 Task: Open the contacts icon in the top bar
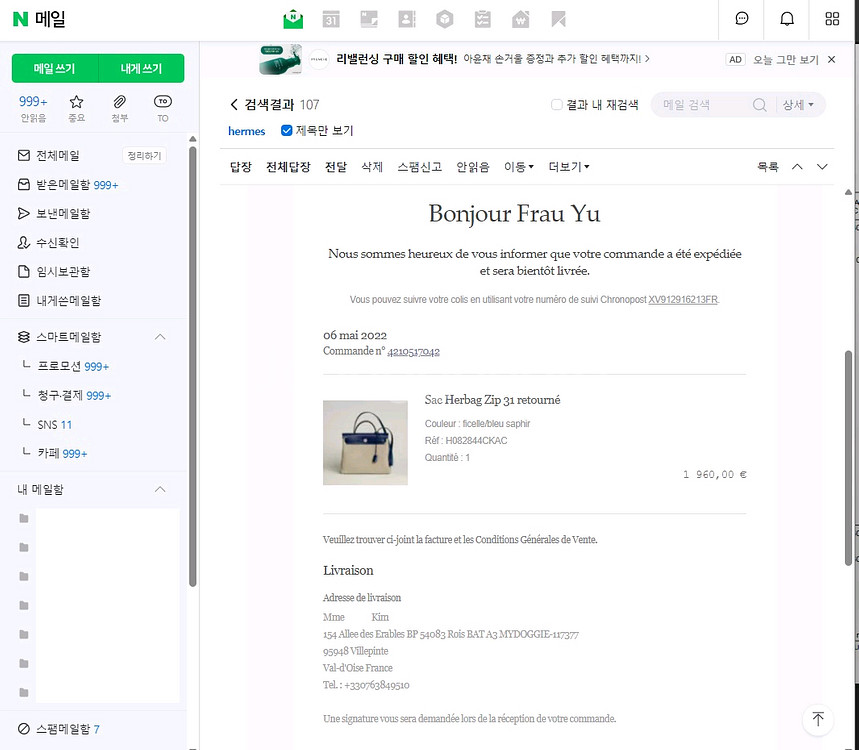point(406,18)
